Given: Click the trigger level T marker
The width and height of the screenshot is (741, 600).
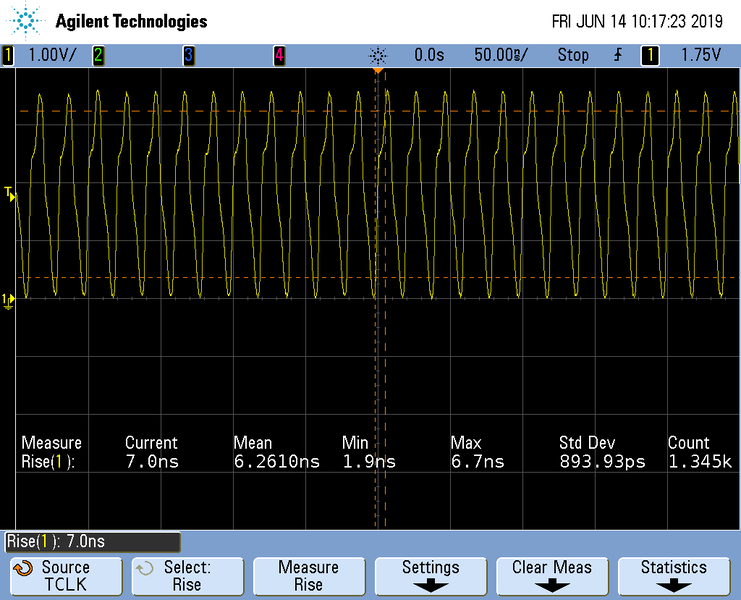Looking at the screenshot, I should 11,194.
